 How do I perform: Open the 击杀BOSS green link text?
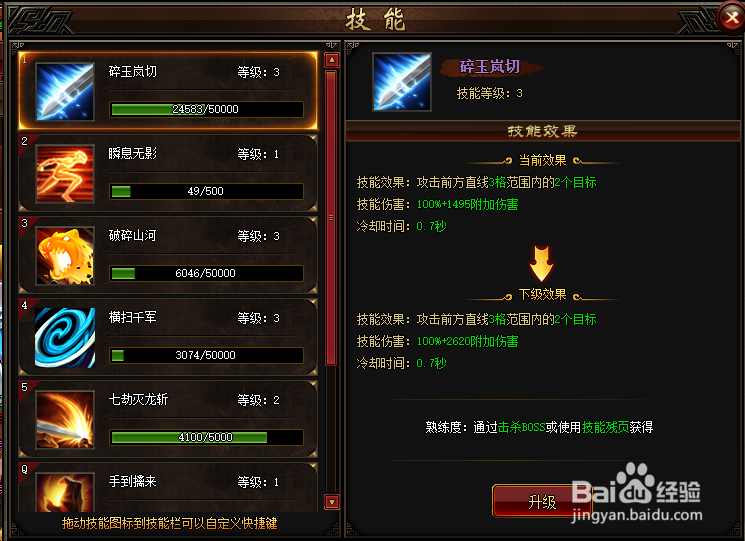pos(521,427)
